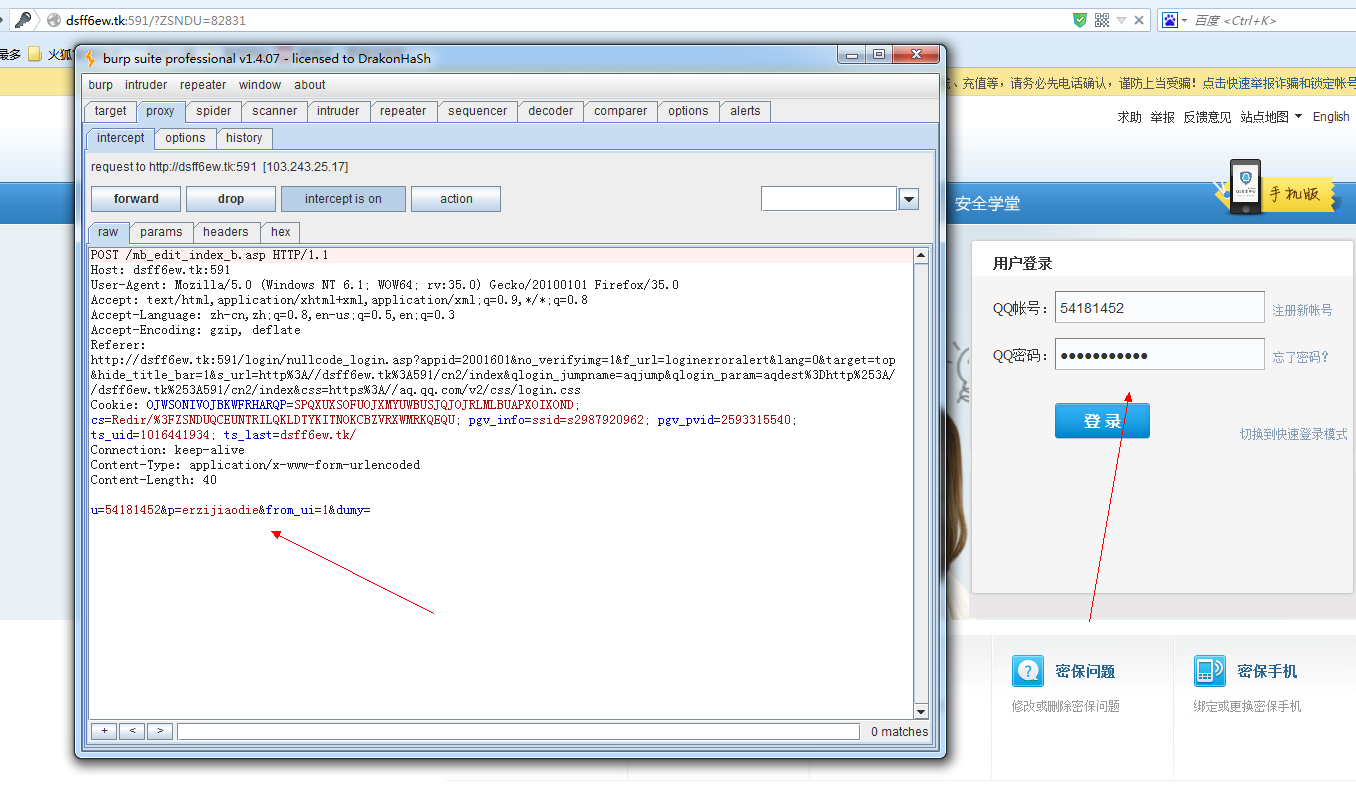The width and height of the screenshot is (1356, 807).
Task: Click the 密保手机 phone icon
Action: coord(1209,671)
